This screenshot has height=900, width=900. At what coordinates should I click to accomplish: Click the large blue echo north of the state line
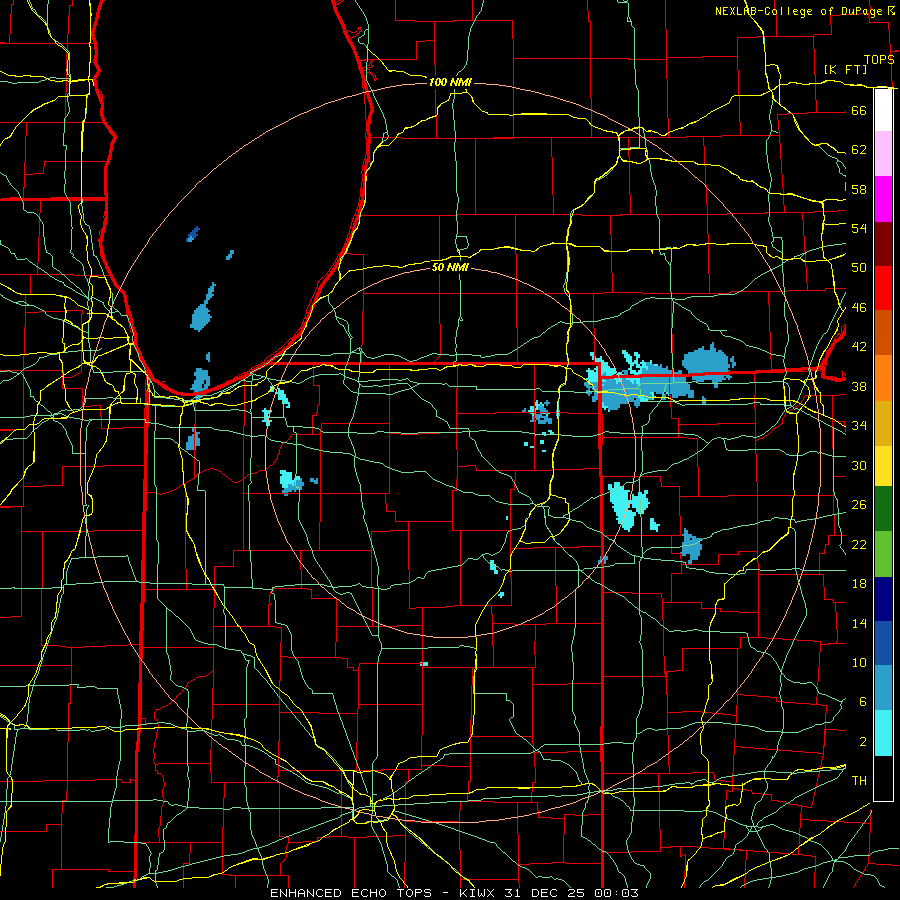(x=708, y=363)
